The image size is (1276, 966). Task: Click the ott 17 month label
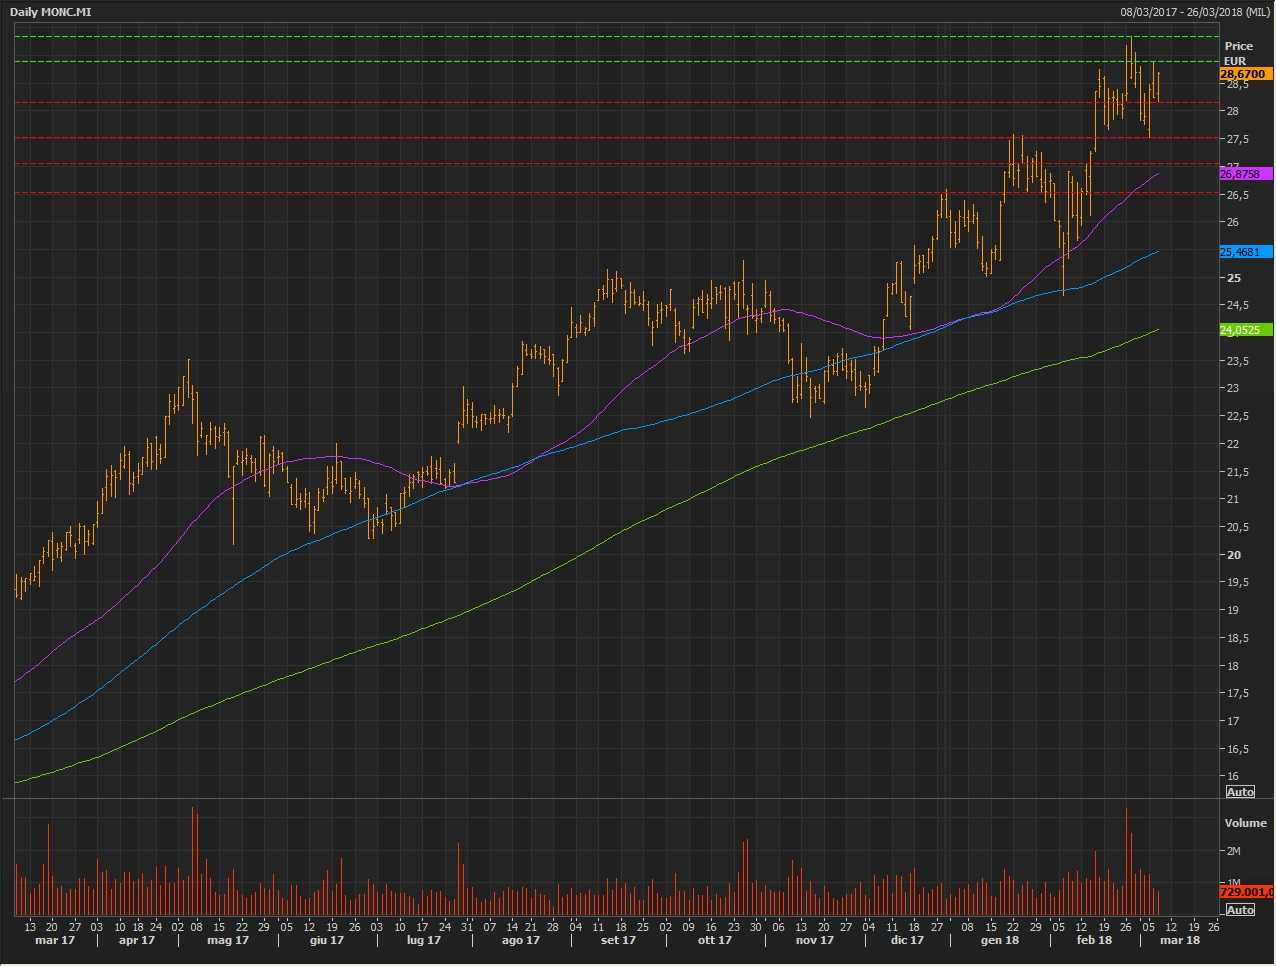click(x=714, y=940)
